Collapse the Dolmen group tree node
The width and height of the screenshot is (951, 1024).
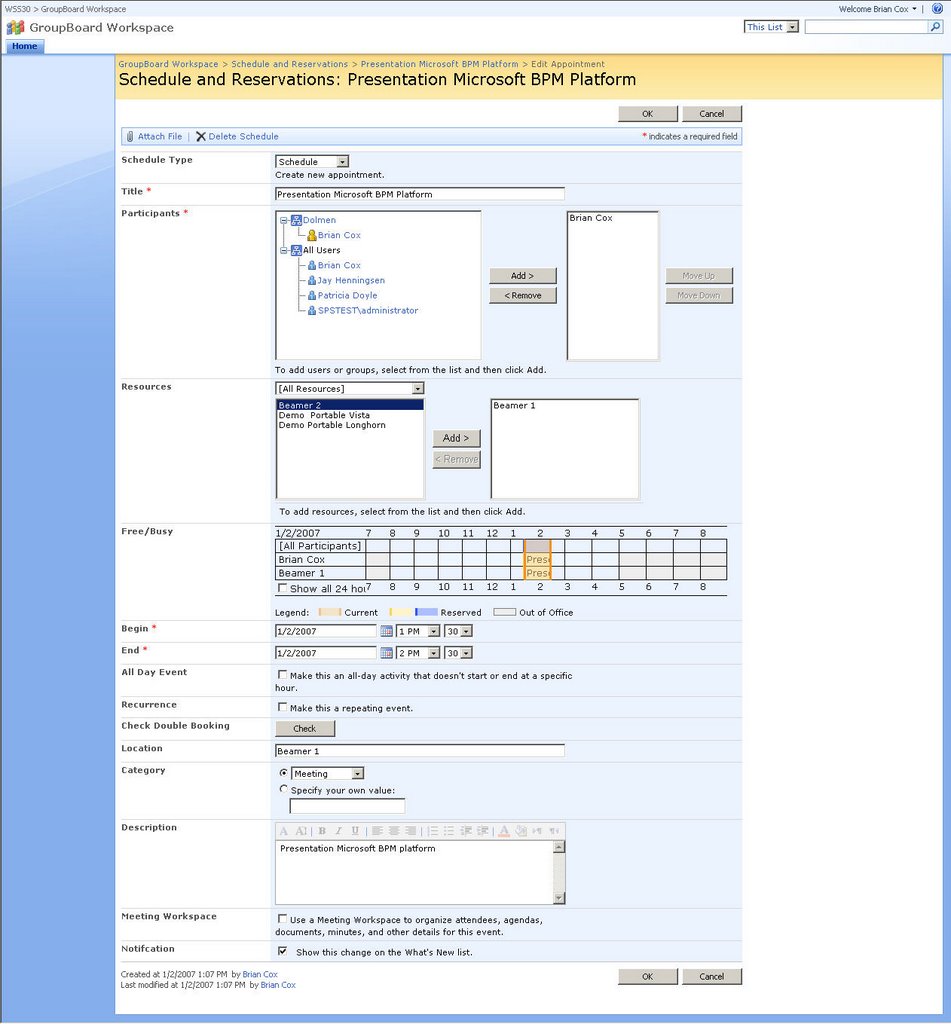284,220
